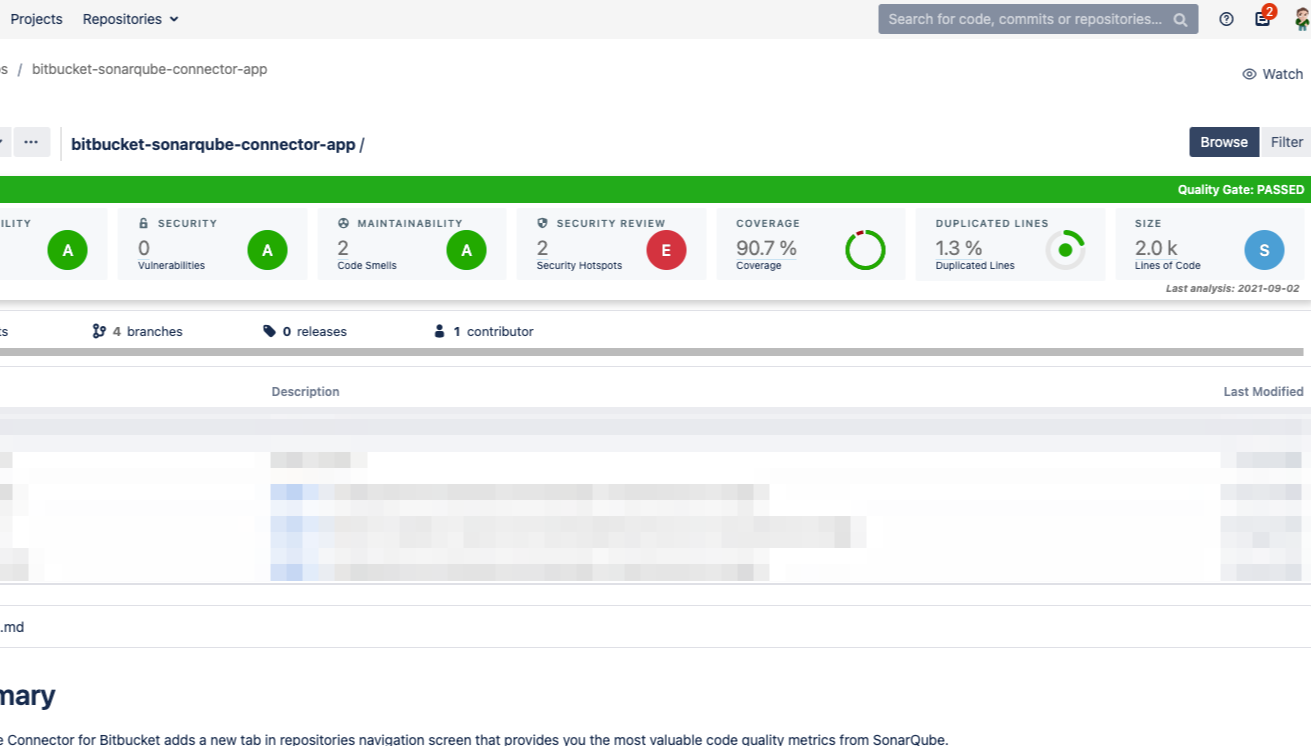1311x746 pixels.
Task: Focus the code search input field
Action: point(1025,19)
